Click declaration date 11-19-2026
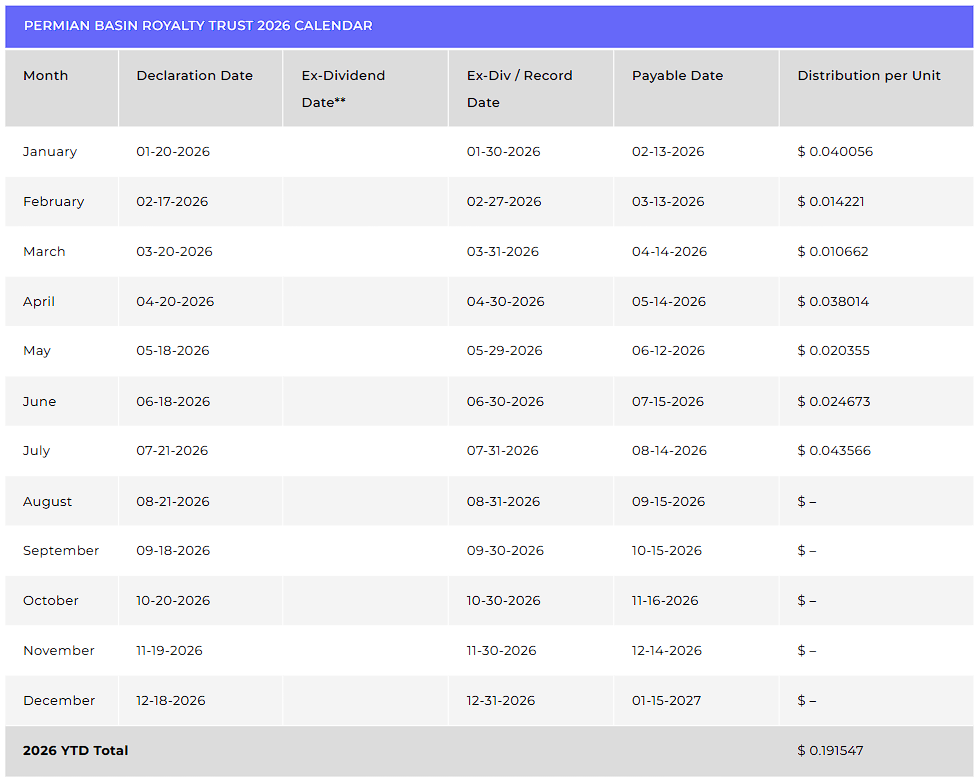 pos(169,651)
